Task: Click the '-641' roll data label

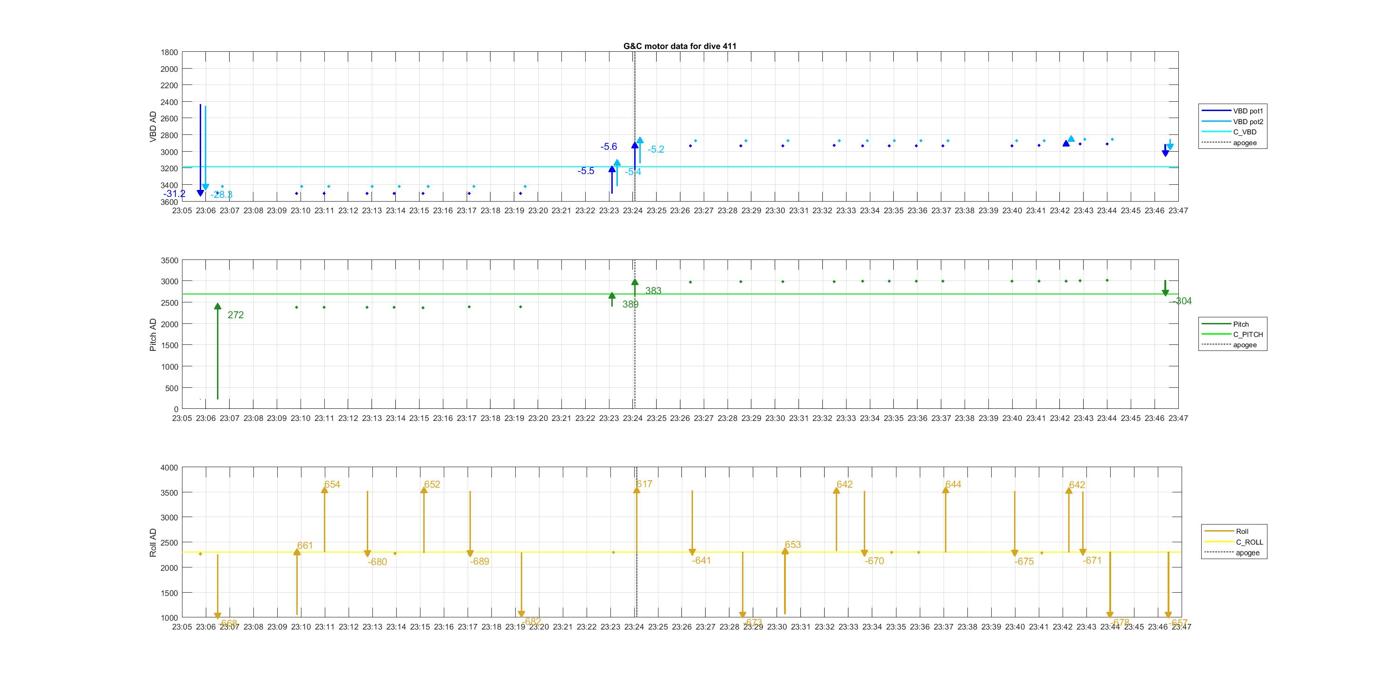Action: (x=701, y=561)
